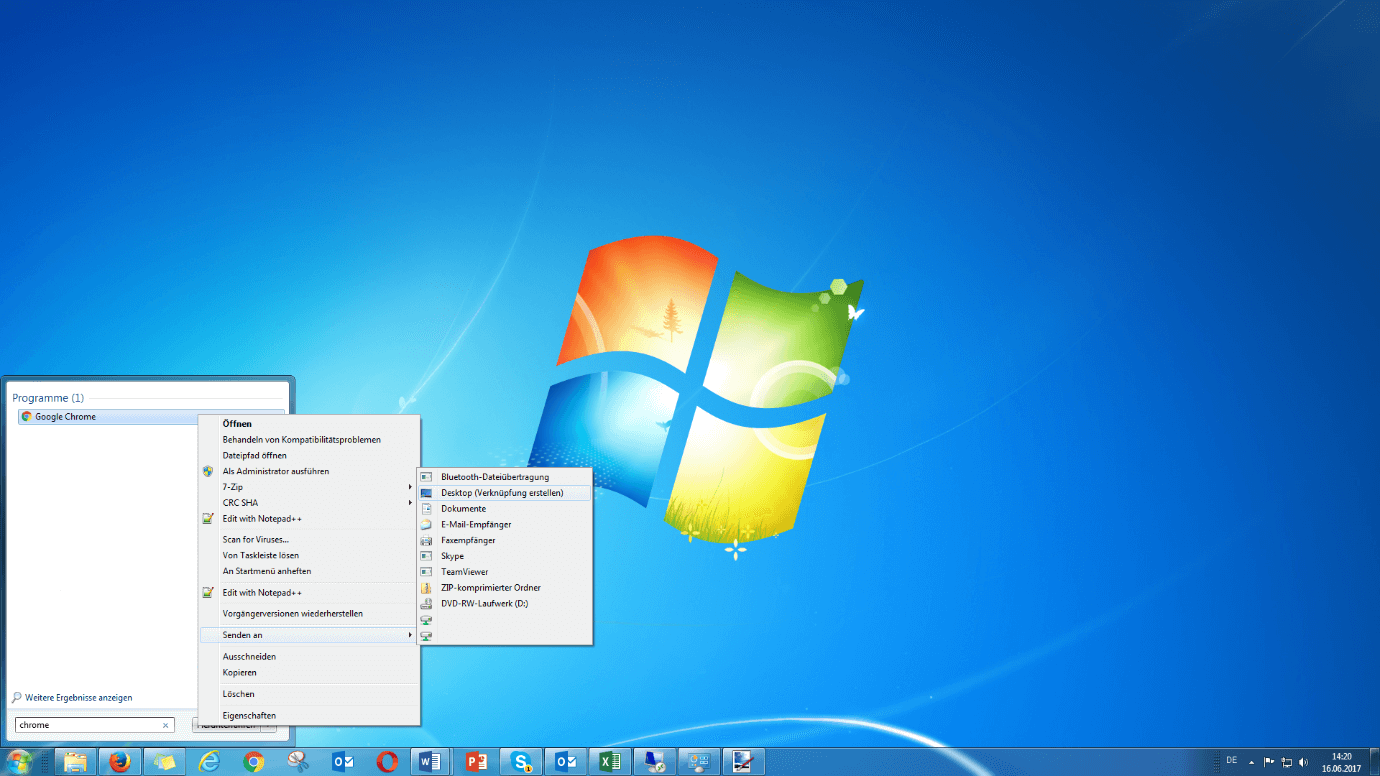Open Internet Explorer from the taskbar
1380x776 pixels.
[209, 762]
